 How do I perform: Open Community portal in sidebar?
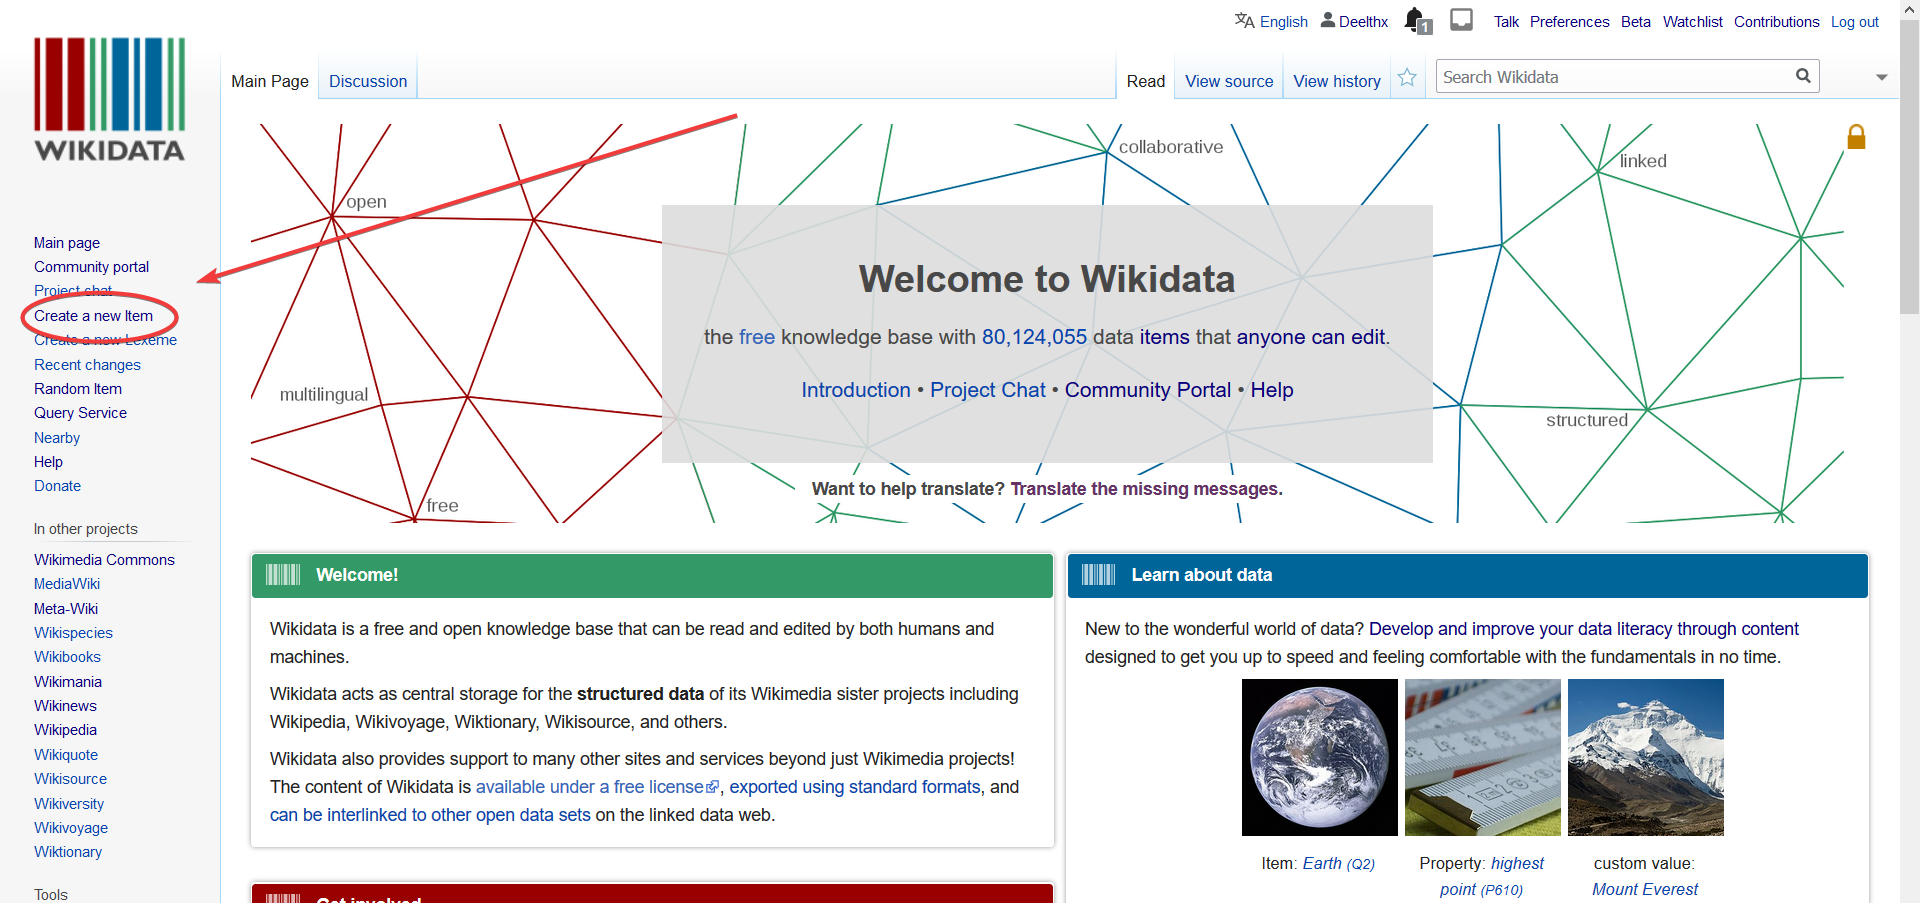[x=91, y=267]
